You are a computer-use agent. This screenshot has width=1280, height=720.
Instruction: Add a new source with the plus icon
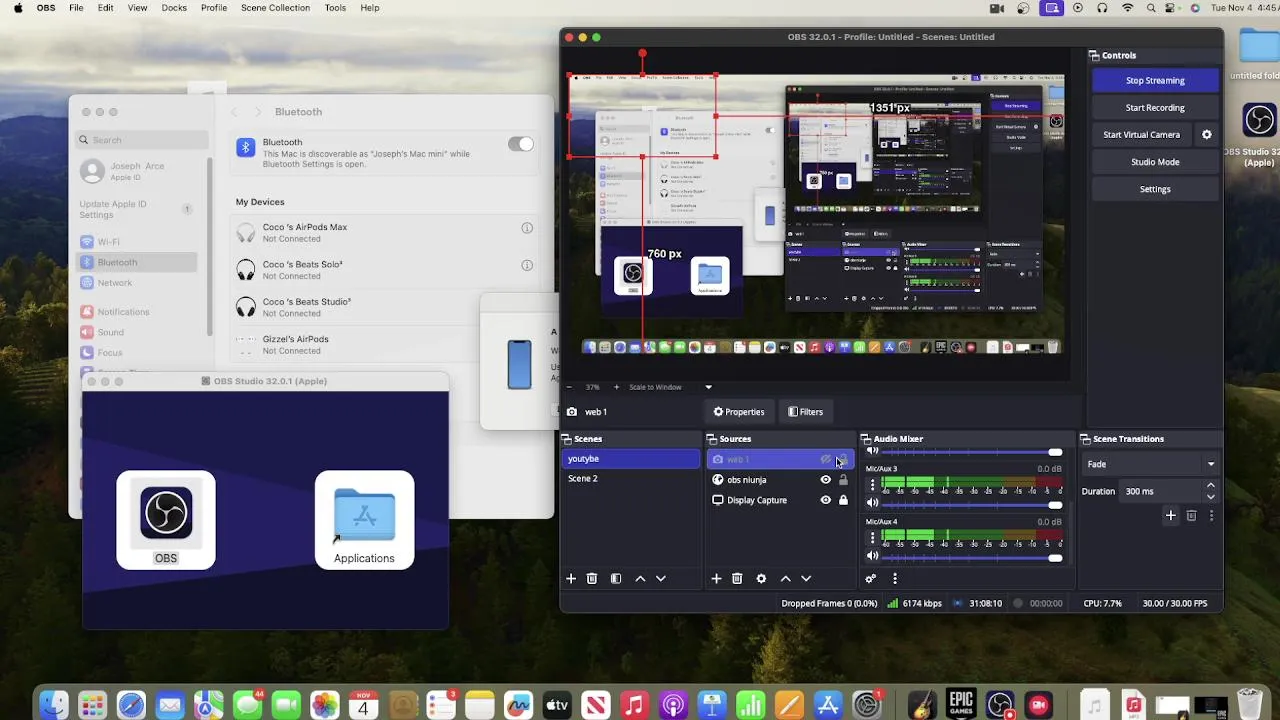pos(716,578)
